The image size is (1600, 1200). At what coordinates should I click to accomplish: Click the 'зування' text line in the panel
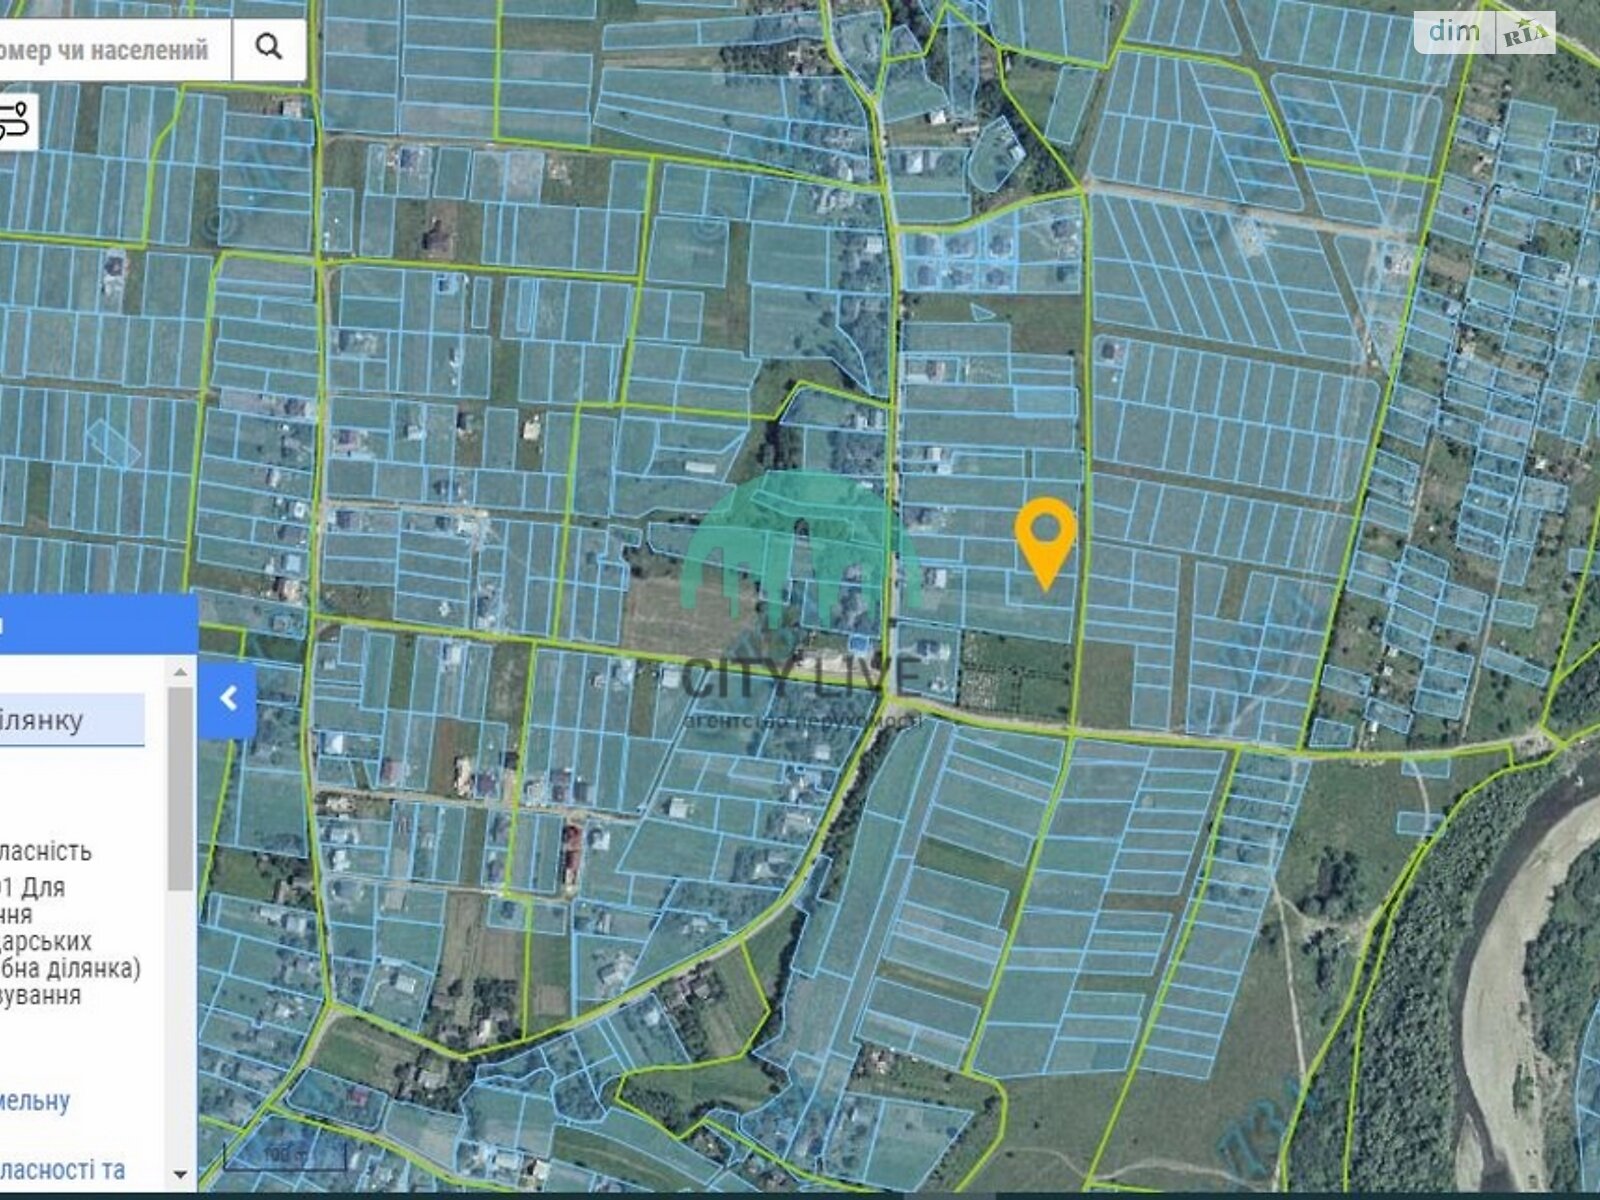pyautogui.click(x=41, y=995)
